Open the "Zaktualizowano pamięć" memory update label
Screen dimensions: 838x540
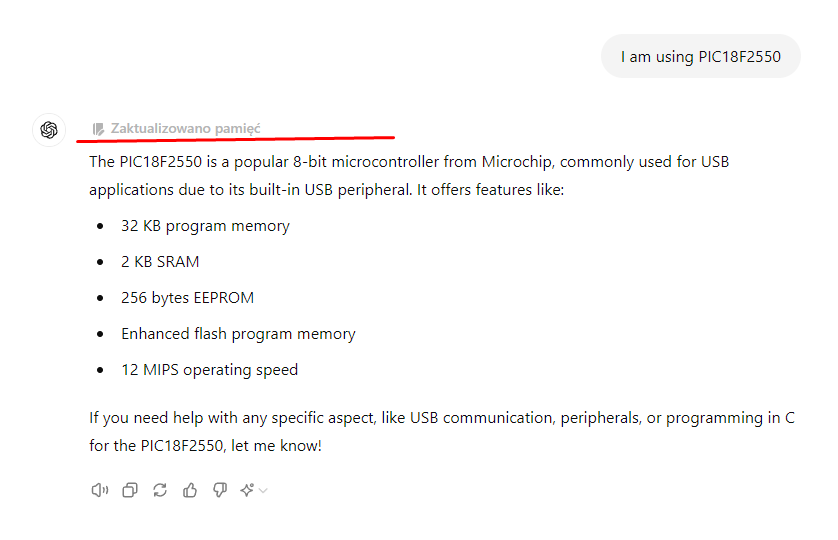tap(185, 129)
